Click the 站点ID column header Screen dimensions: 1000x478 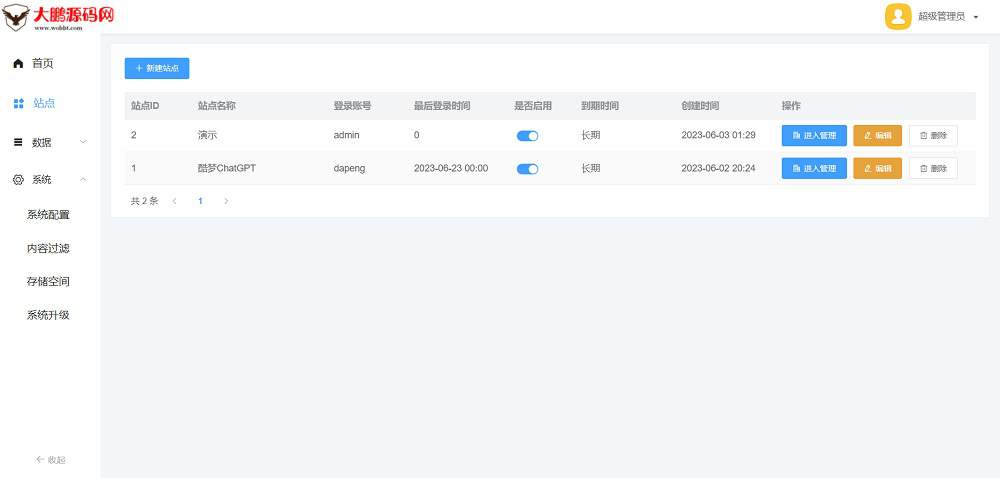(x=145, y=106)
